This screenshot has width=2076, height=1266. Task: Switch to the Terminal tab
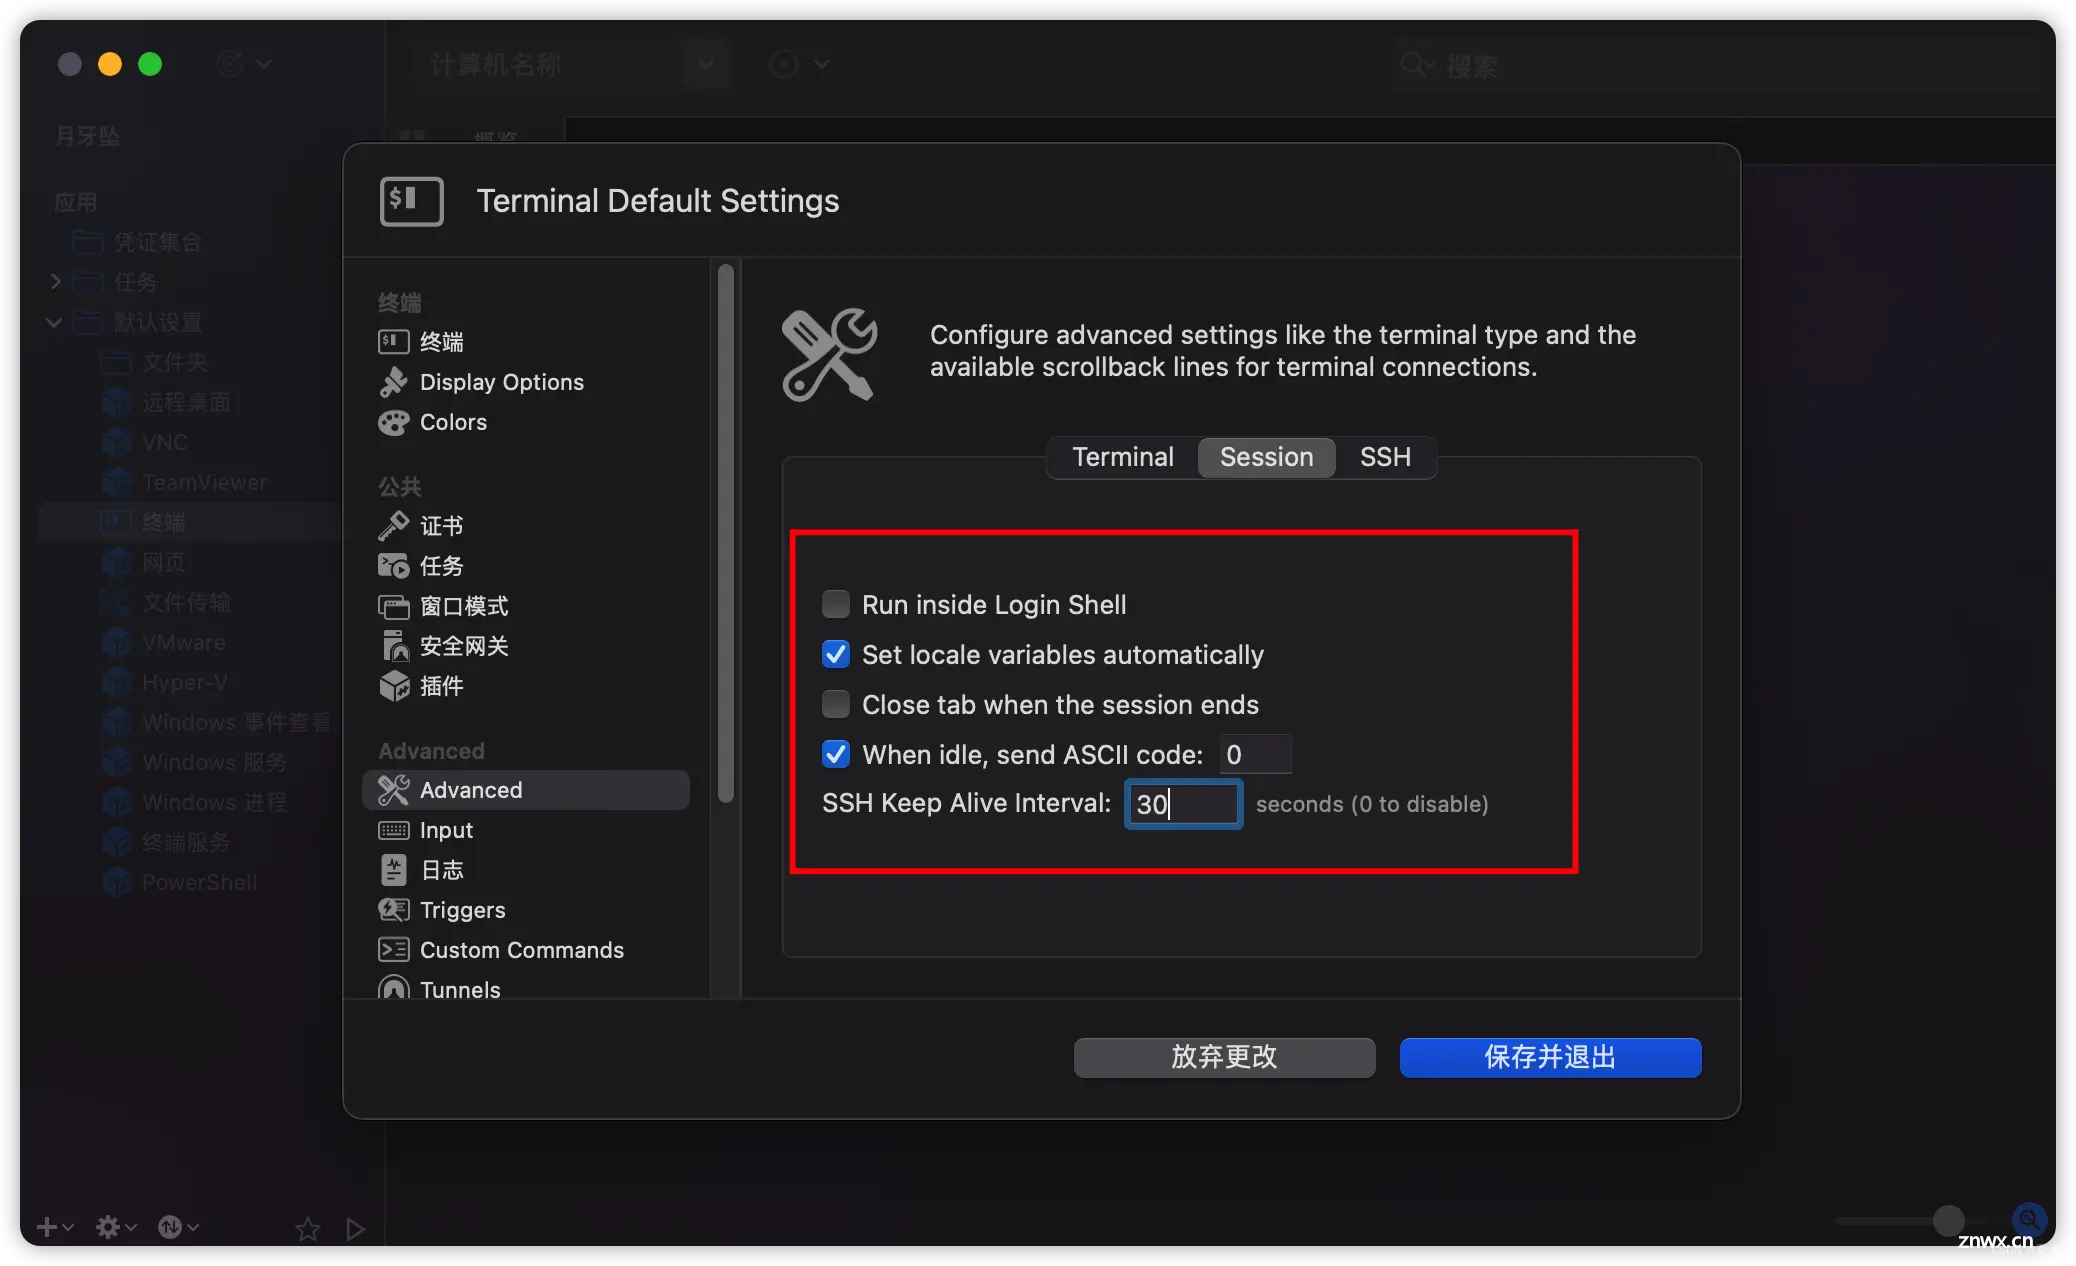pyautogui.click(x=1123, y=455)
